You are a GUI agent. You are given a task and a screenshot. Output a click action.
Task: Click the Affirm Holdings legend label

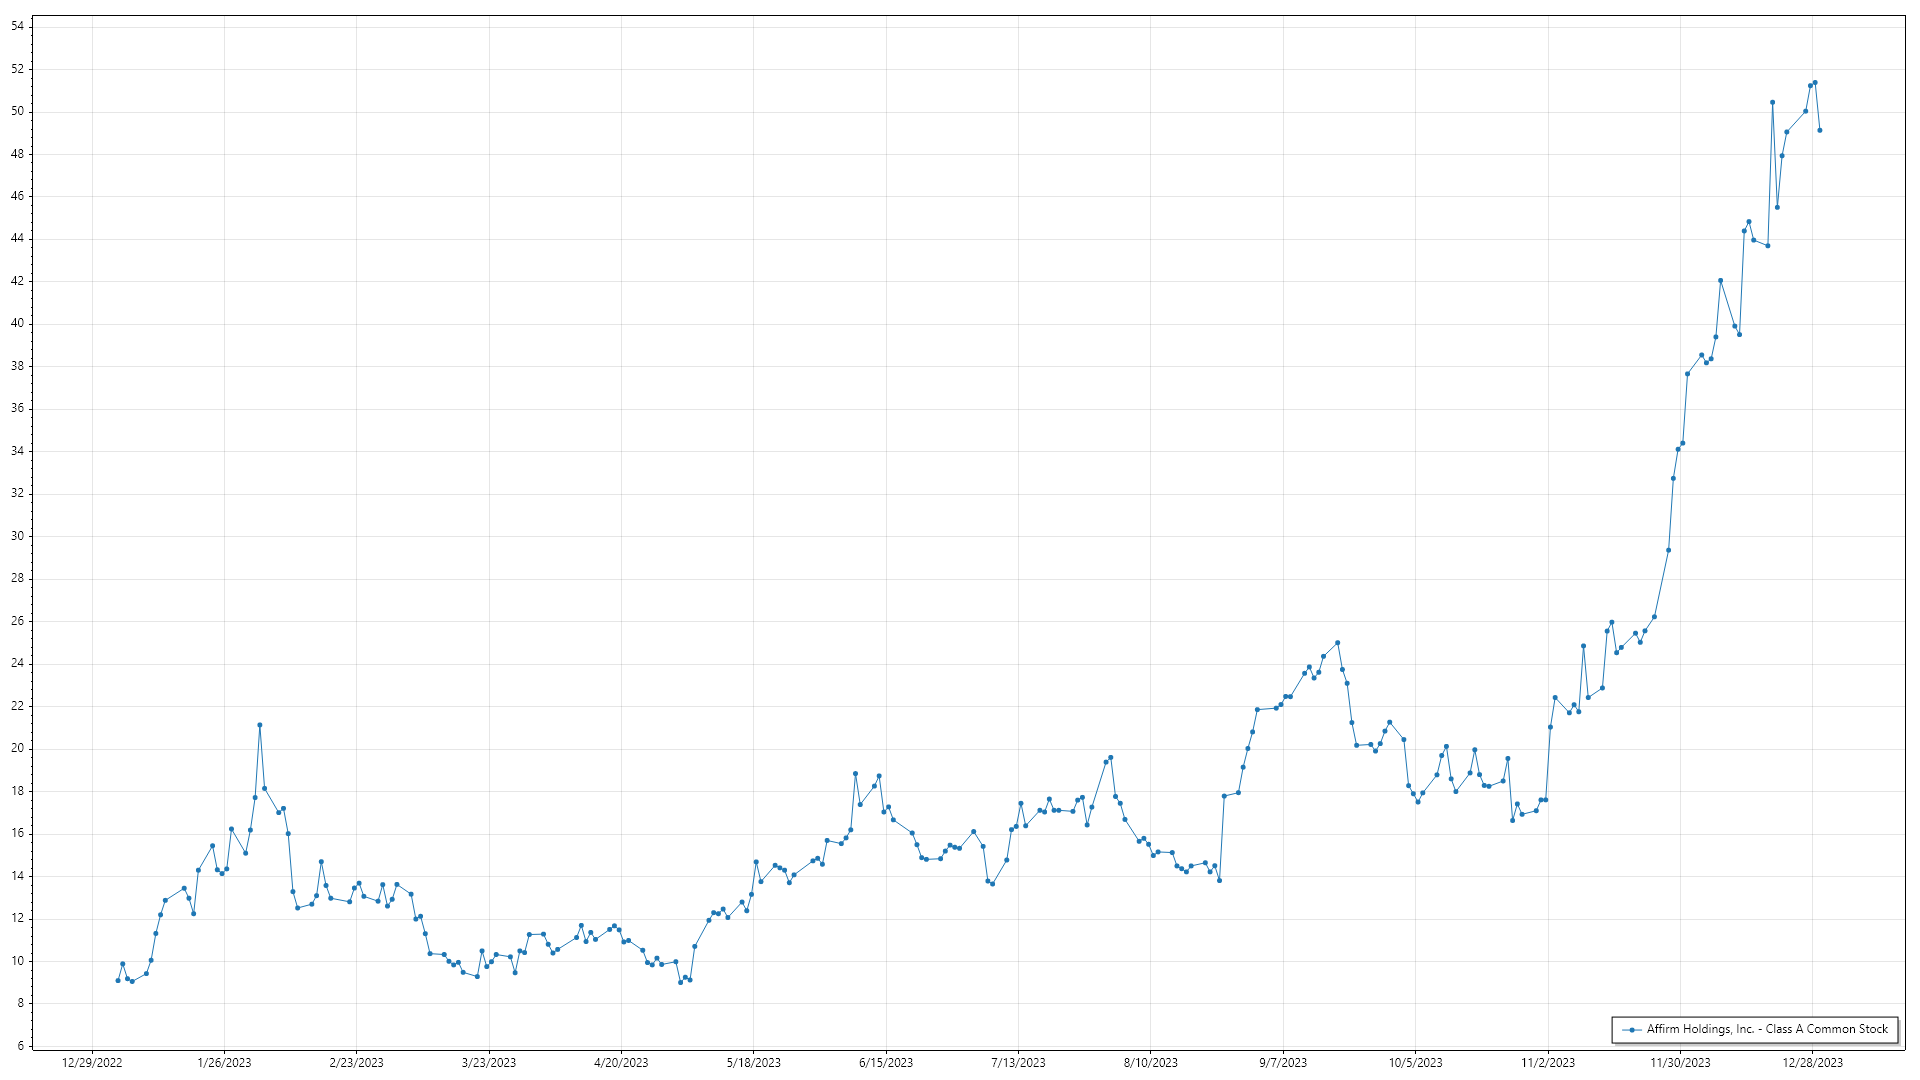[x=1767, y=1029]
